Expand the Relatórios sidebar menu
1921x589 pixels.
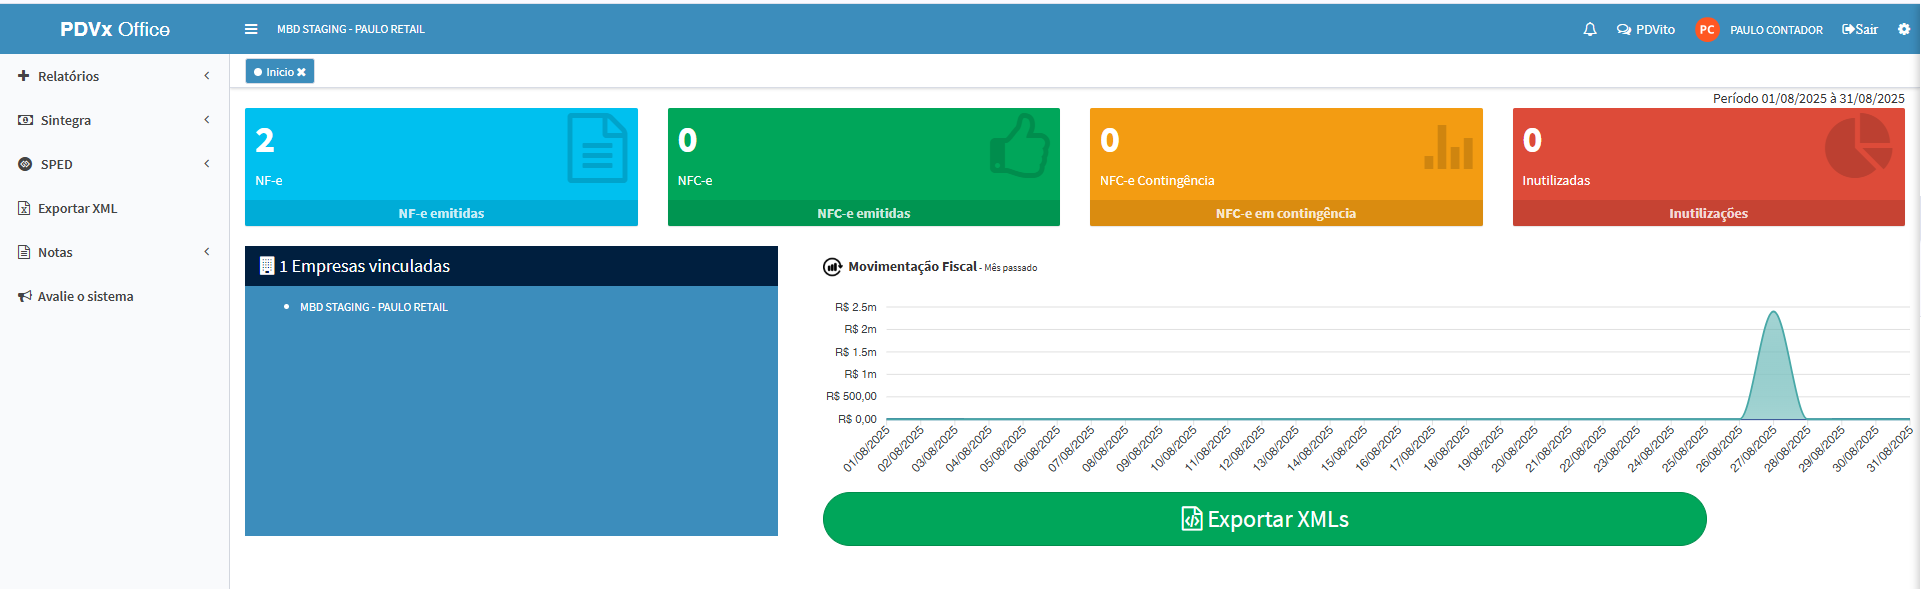[x=68, y=76]
